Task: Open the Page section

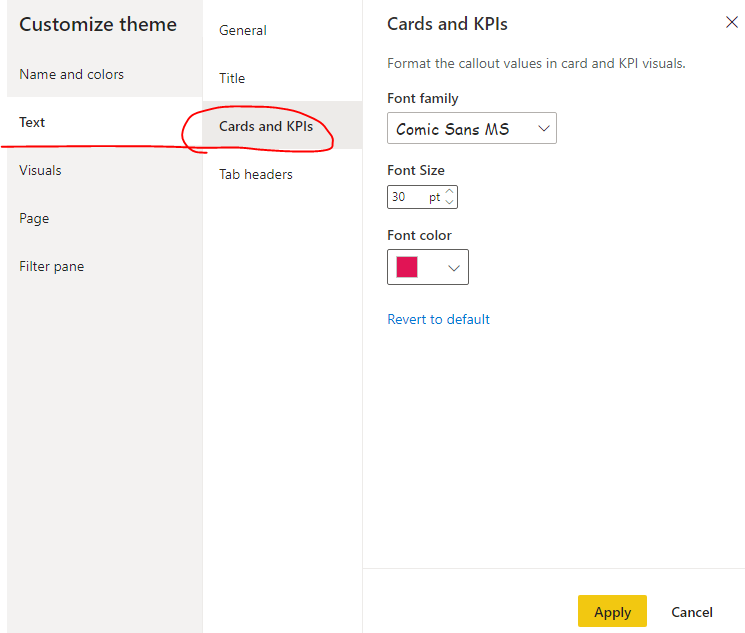Action: (x=105, y=218)
